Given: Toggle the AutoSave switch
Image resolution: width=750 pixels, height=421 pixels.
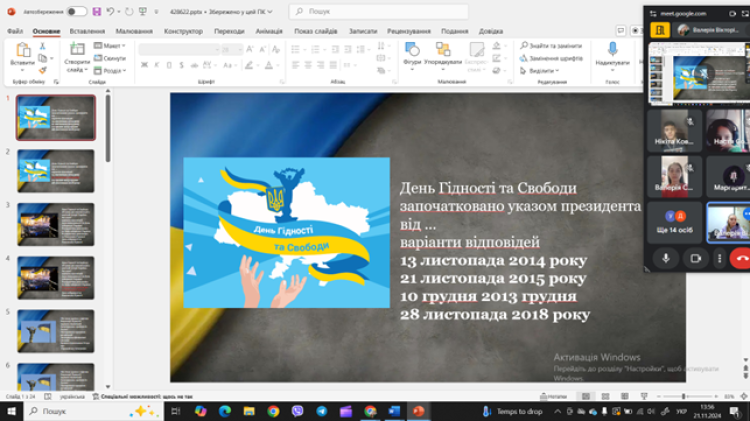Looking at the screenshot, I should (76, 12).
